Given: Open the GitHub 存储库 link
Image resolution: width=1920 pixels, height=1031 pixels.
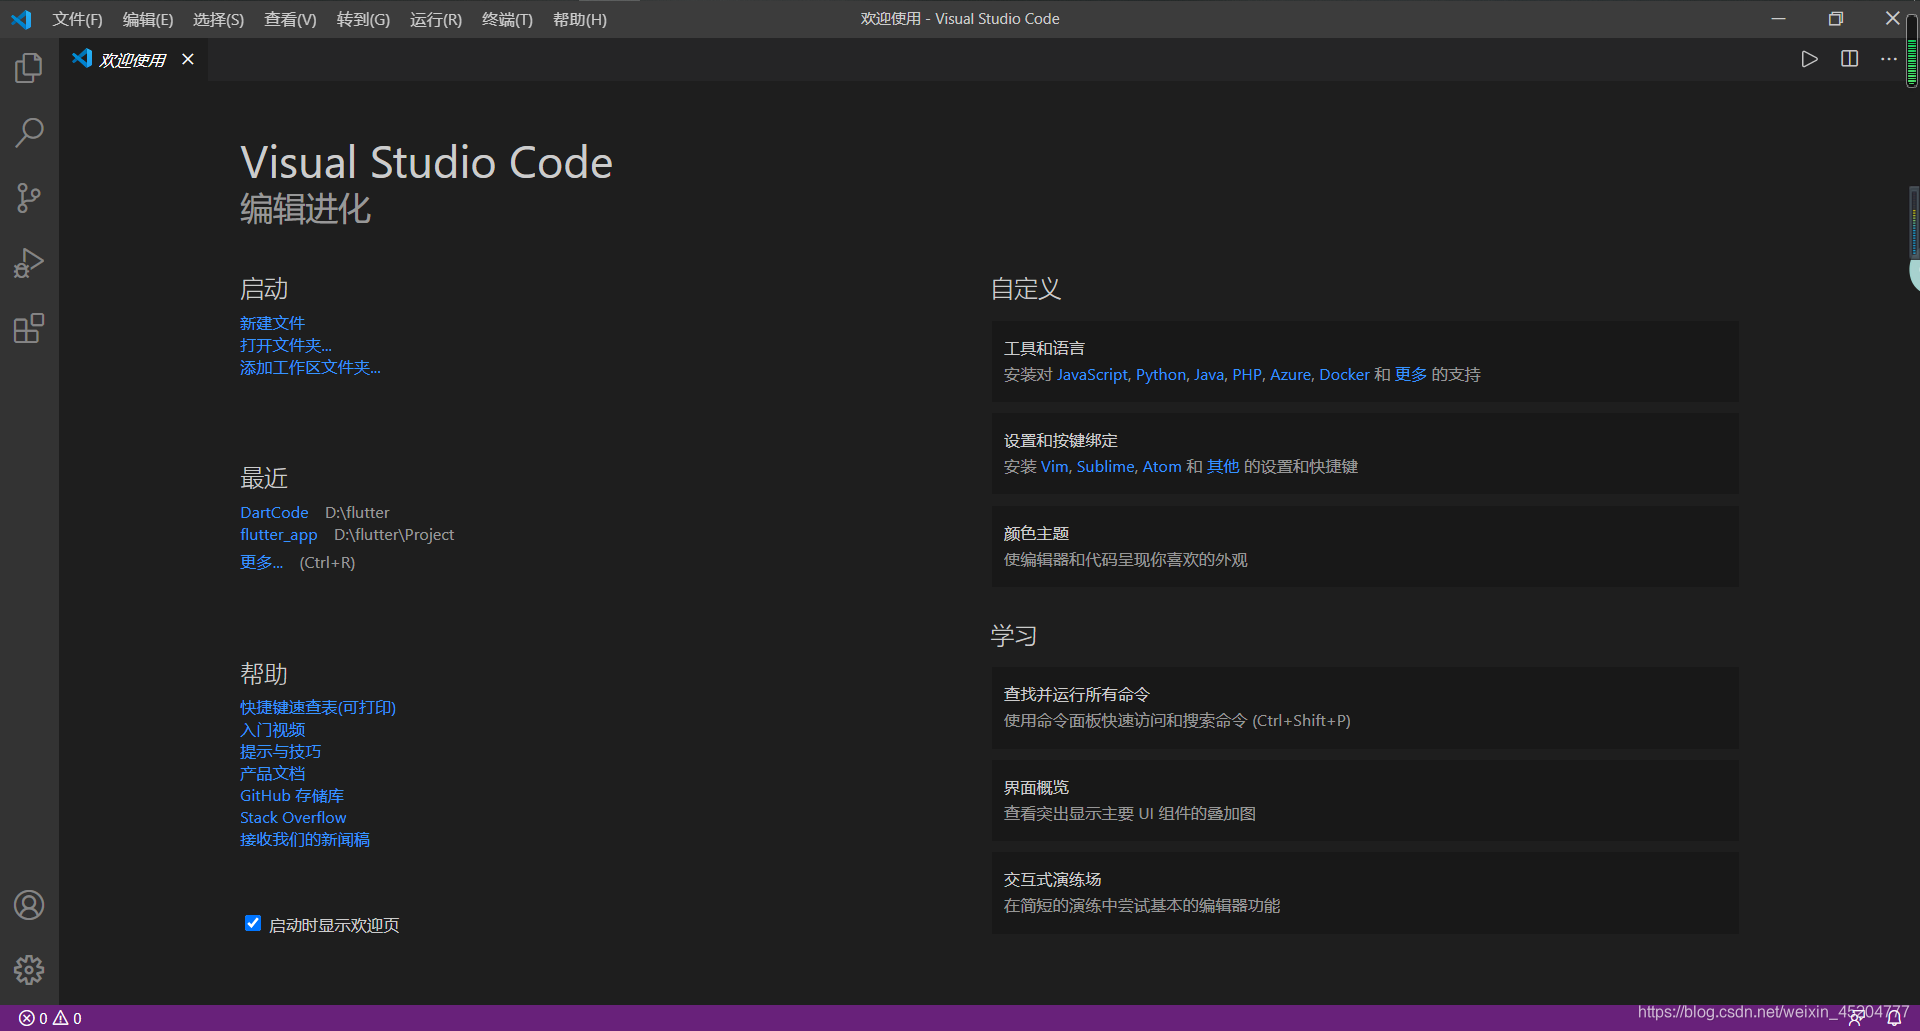Looking at the screenshot, I should (292, 795).
